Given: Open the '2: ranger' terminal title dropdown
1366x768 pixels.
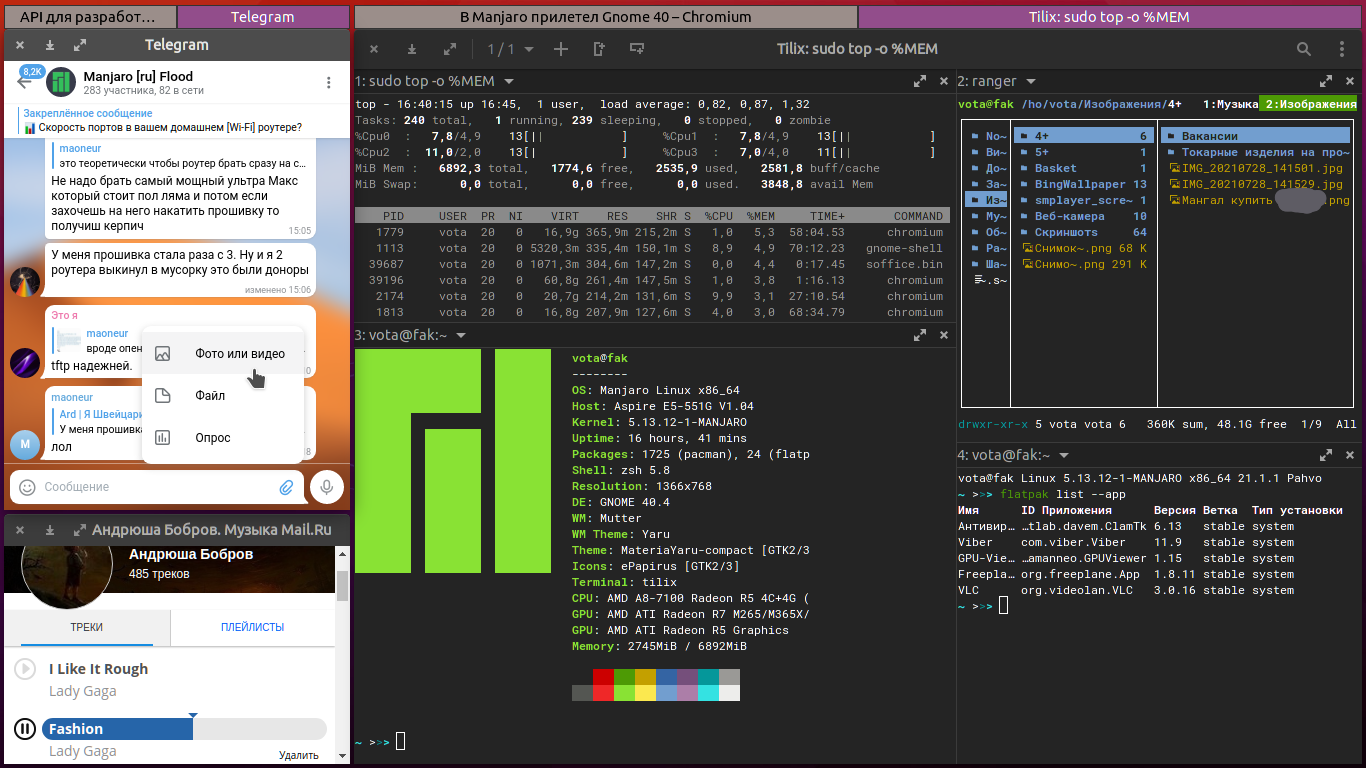Looking at the screenshot, I should tap(1031, 82).
